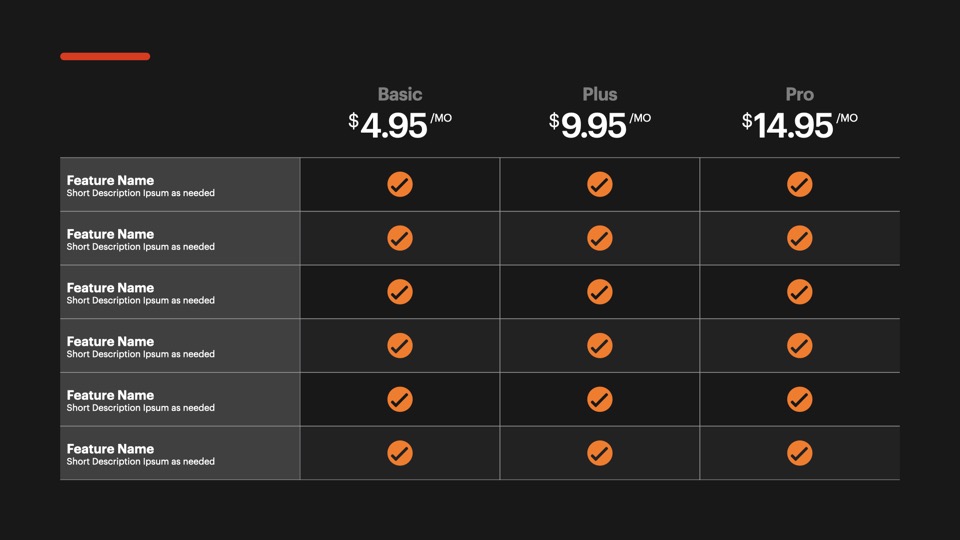Select the Pro plan heading
Viewport: 960px width, 540px height.
pyautogui.click(x=800, y=95)
